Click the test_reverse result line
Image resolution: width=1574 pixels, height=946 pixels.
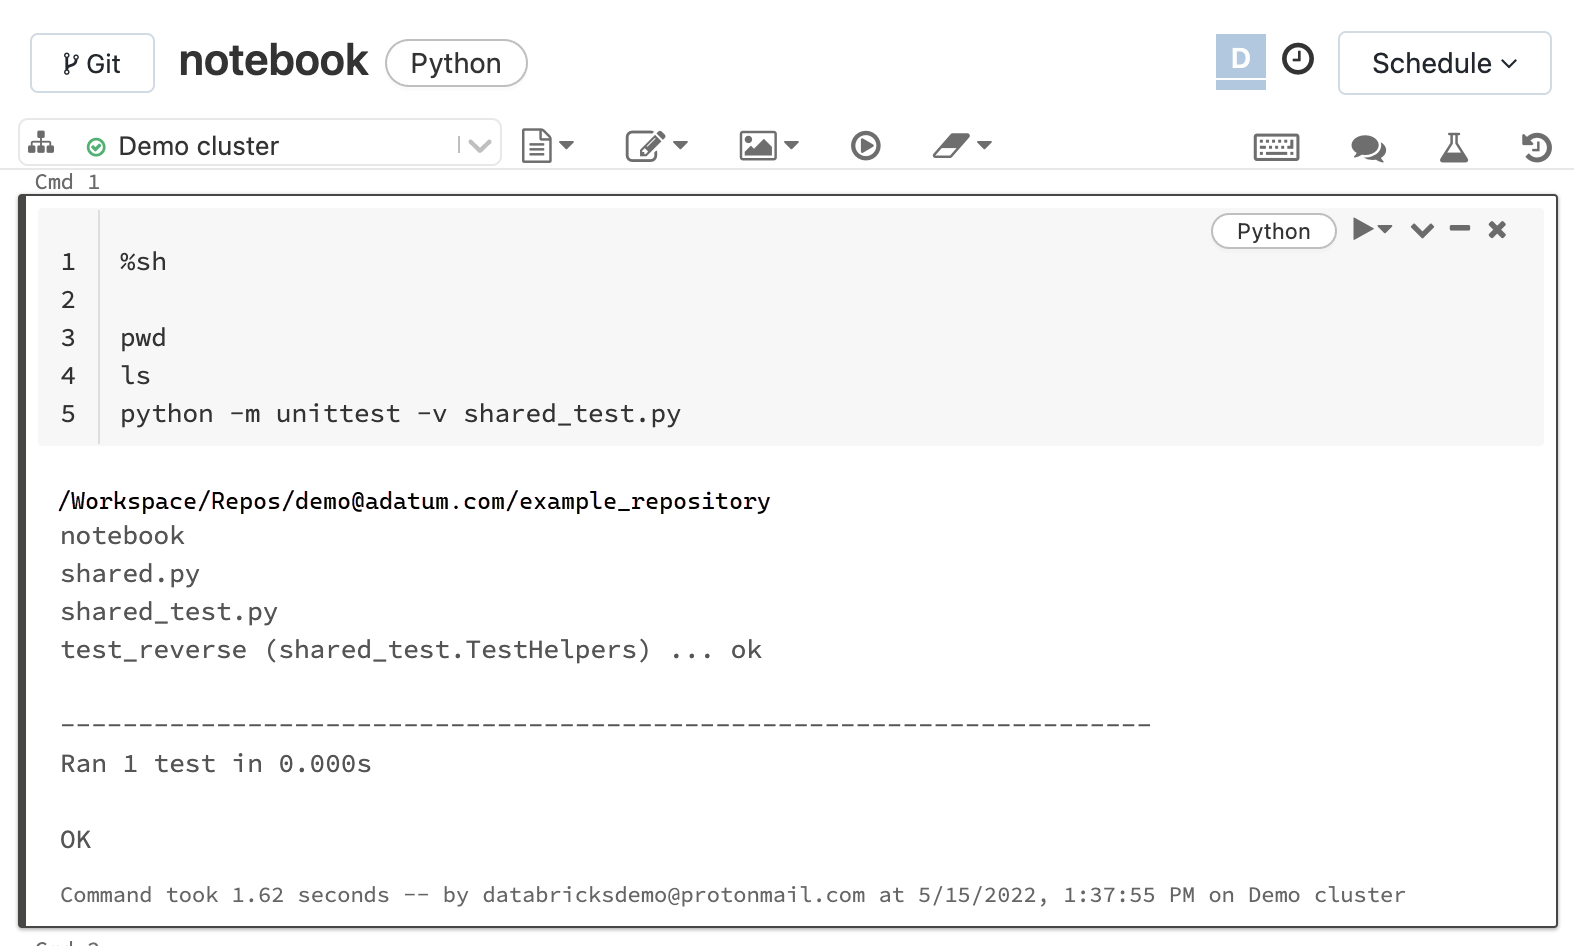pyautogui.click(x=411, y=650)
